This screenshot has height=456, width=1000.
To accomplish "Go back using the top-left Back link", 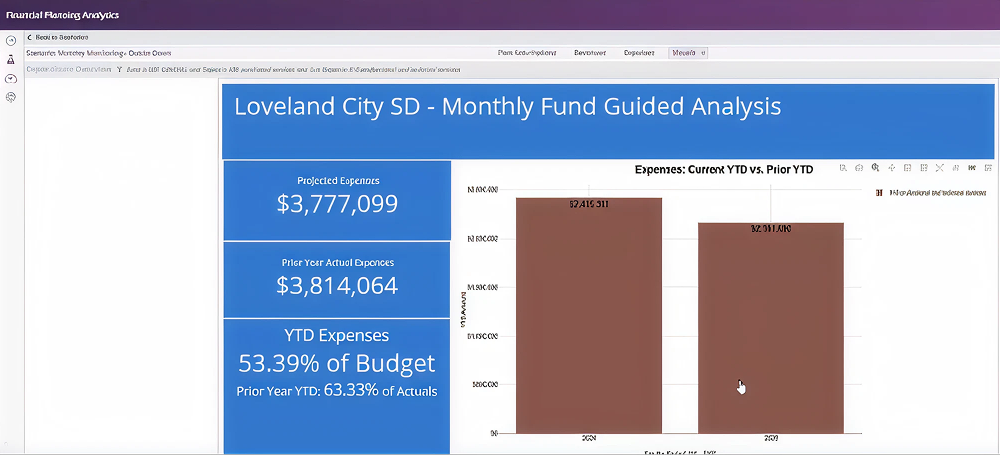I will click(58, 38).
